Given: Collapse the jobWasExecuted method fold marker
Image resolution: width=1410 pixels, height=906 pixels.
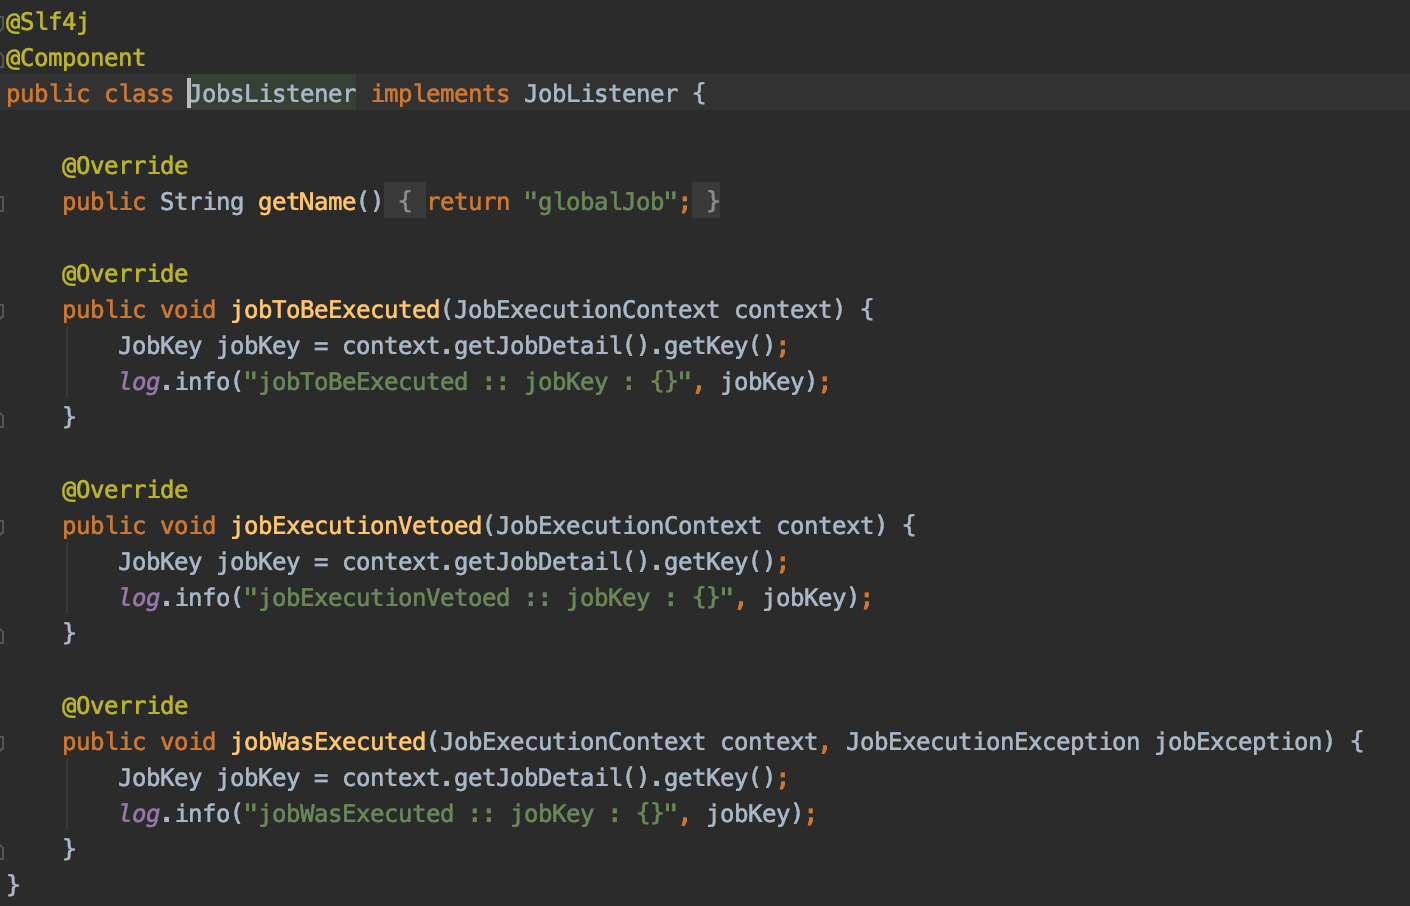Looking at the screenshot, I should click(3, 743).
